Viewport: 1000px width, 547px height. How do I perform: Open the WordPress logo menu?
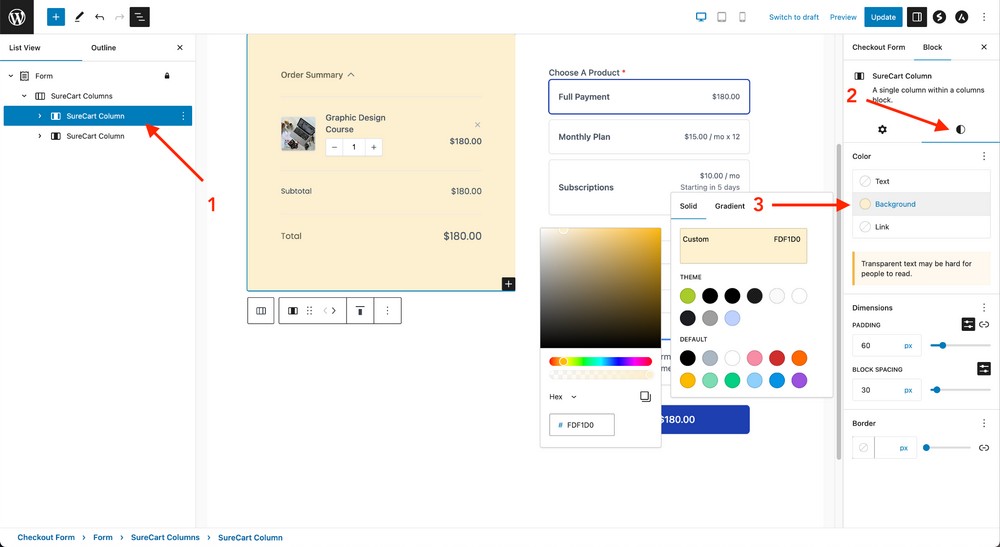[17, 17]
